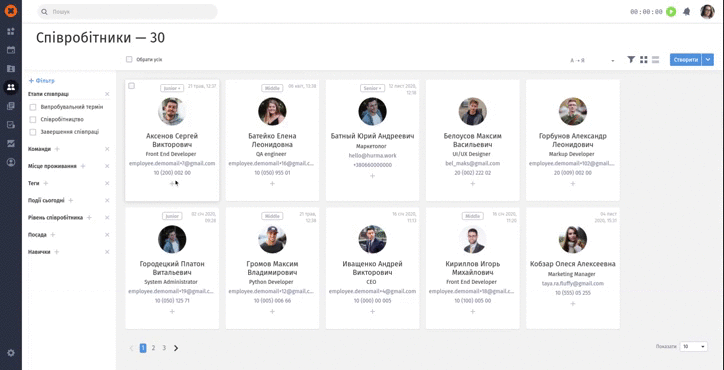Open notifications bell icon
The image size is (724, 370).
[x=687, y=12]
